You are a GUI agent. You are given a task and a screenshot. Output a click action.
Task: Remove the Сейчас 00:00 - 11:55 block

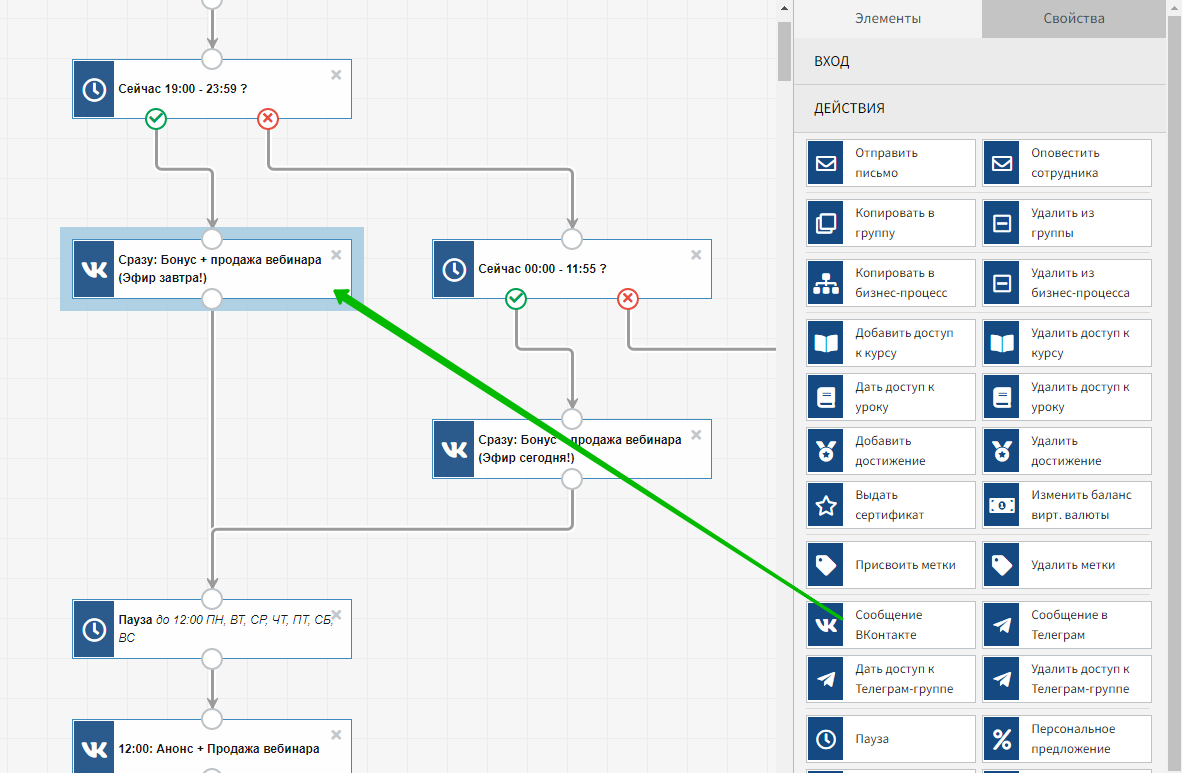pyautogui.click(x=696, y=255)
